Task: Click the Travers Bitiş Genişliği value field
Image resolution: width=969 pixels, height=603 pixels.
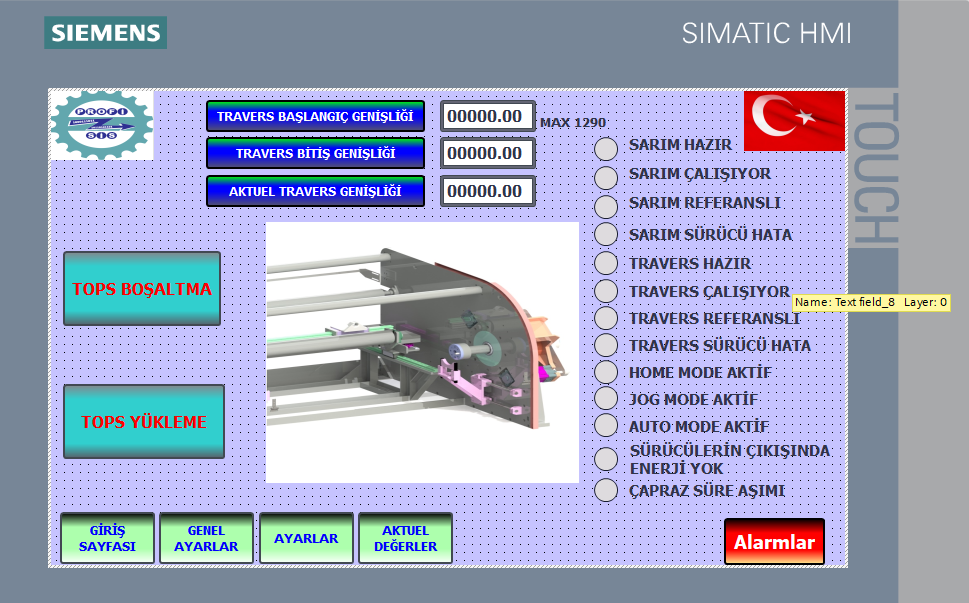Action: 487,153
